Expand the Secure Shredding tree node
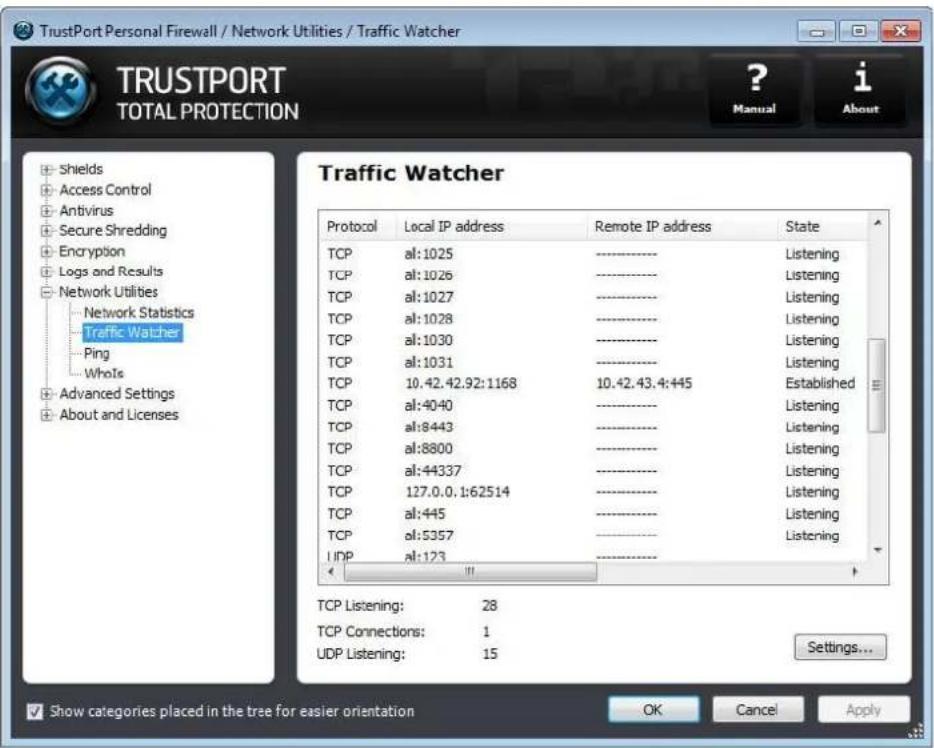Screen dimensions: 934x748 pos(46,230)
